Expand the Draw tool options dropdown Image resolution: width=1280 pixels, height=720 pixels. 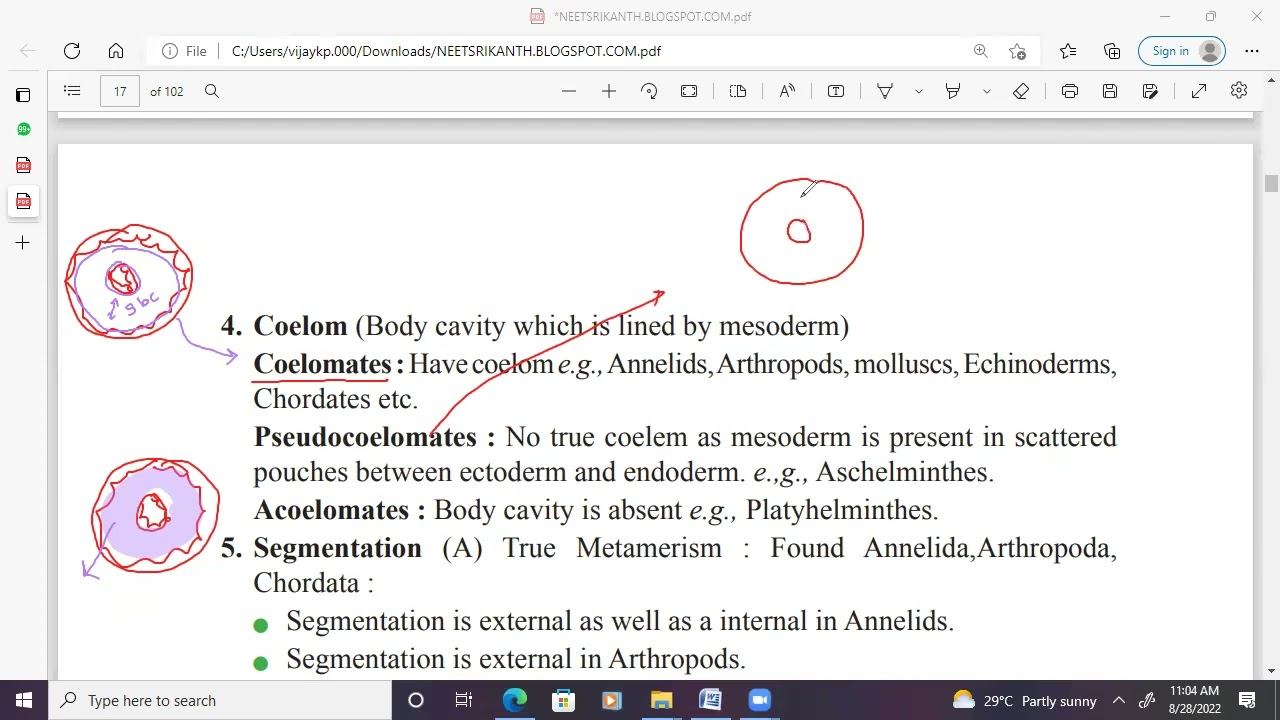tap(918, 91)
